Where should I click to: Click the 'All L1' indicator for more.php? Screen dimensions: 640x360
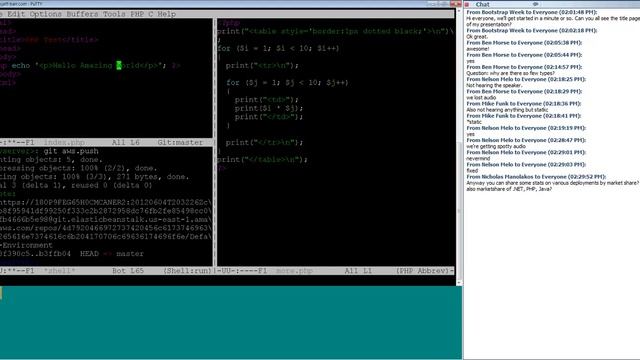point(358,271)
